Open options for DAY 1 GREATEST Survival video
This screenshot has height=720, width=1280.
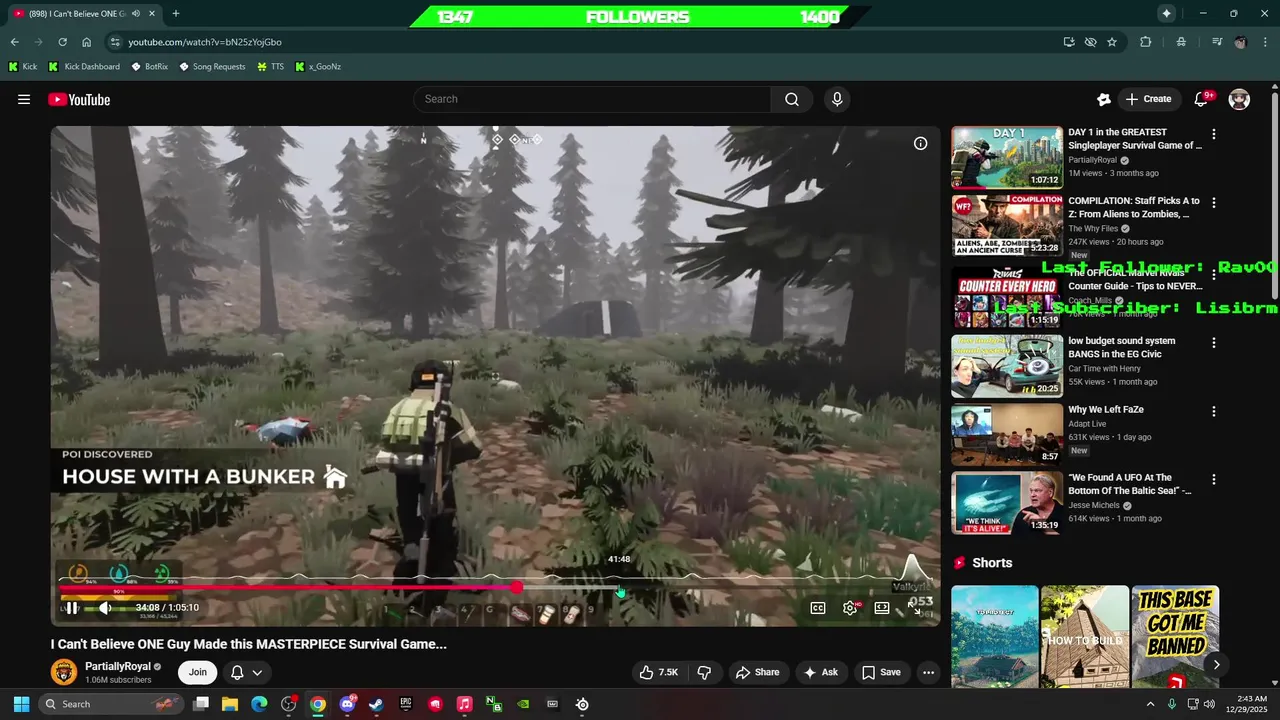point(1214,134)
